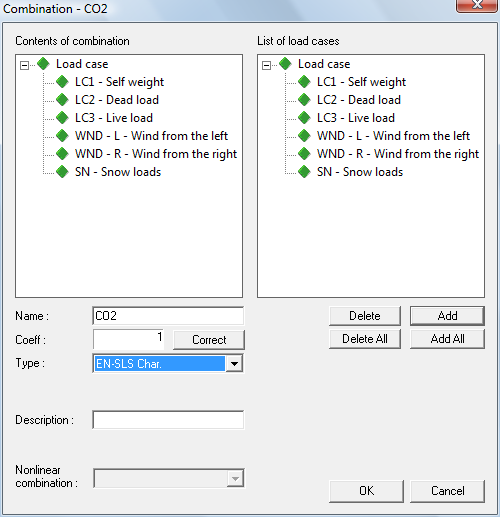This screenshot has width=500, height=517.
Task: Select SN - Snow loads icon in Contents of combination
Action: (x=62, y=172)
